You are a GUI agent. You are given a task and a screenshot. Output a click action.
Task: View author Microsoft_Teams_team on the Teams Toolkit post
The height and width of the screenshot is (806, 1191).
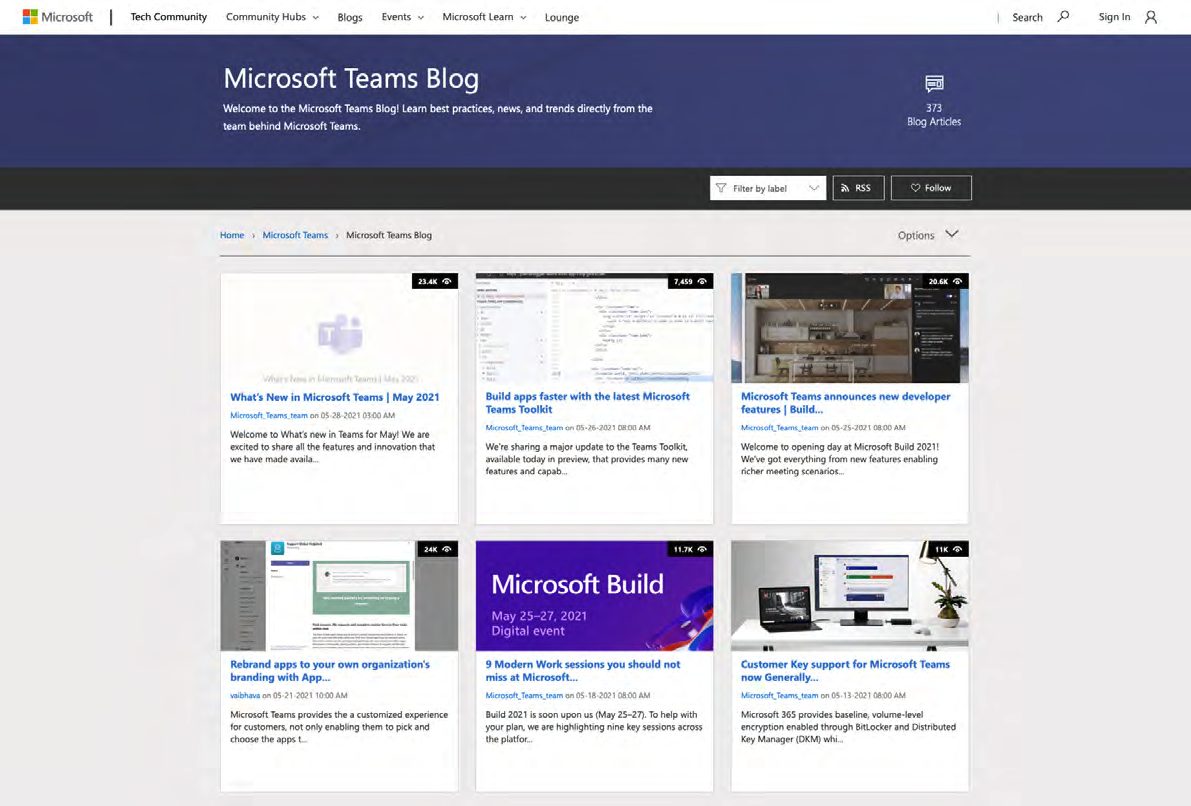tap(524, 428)
